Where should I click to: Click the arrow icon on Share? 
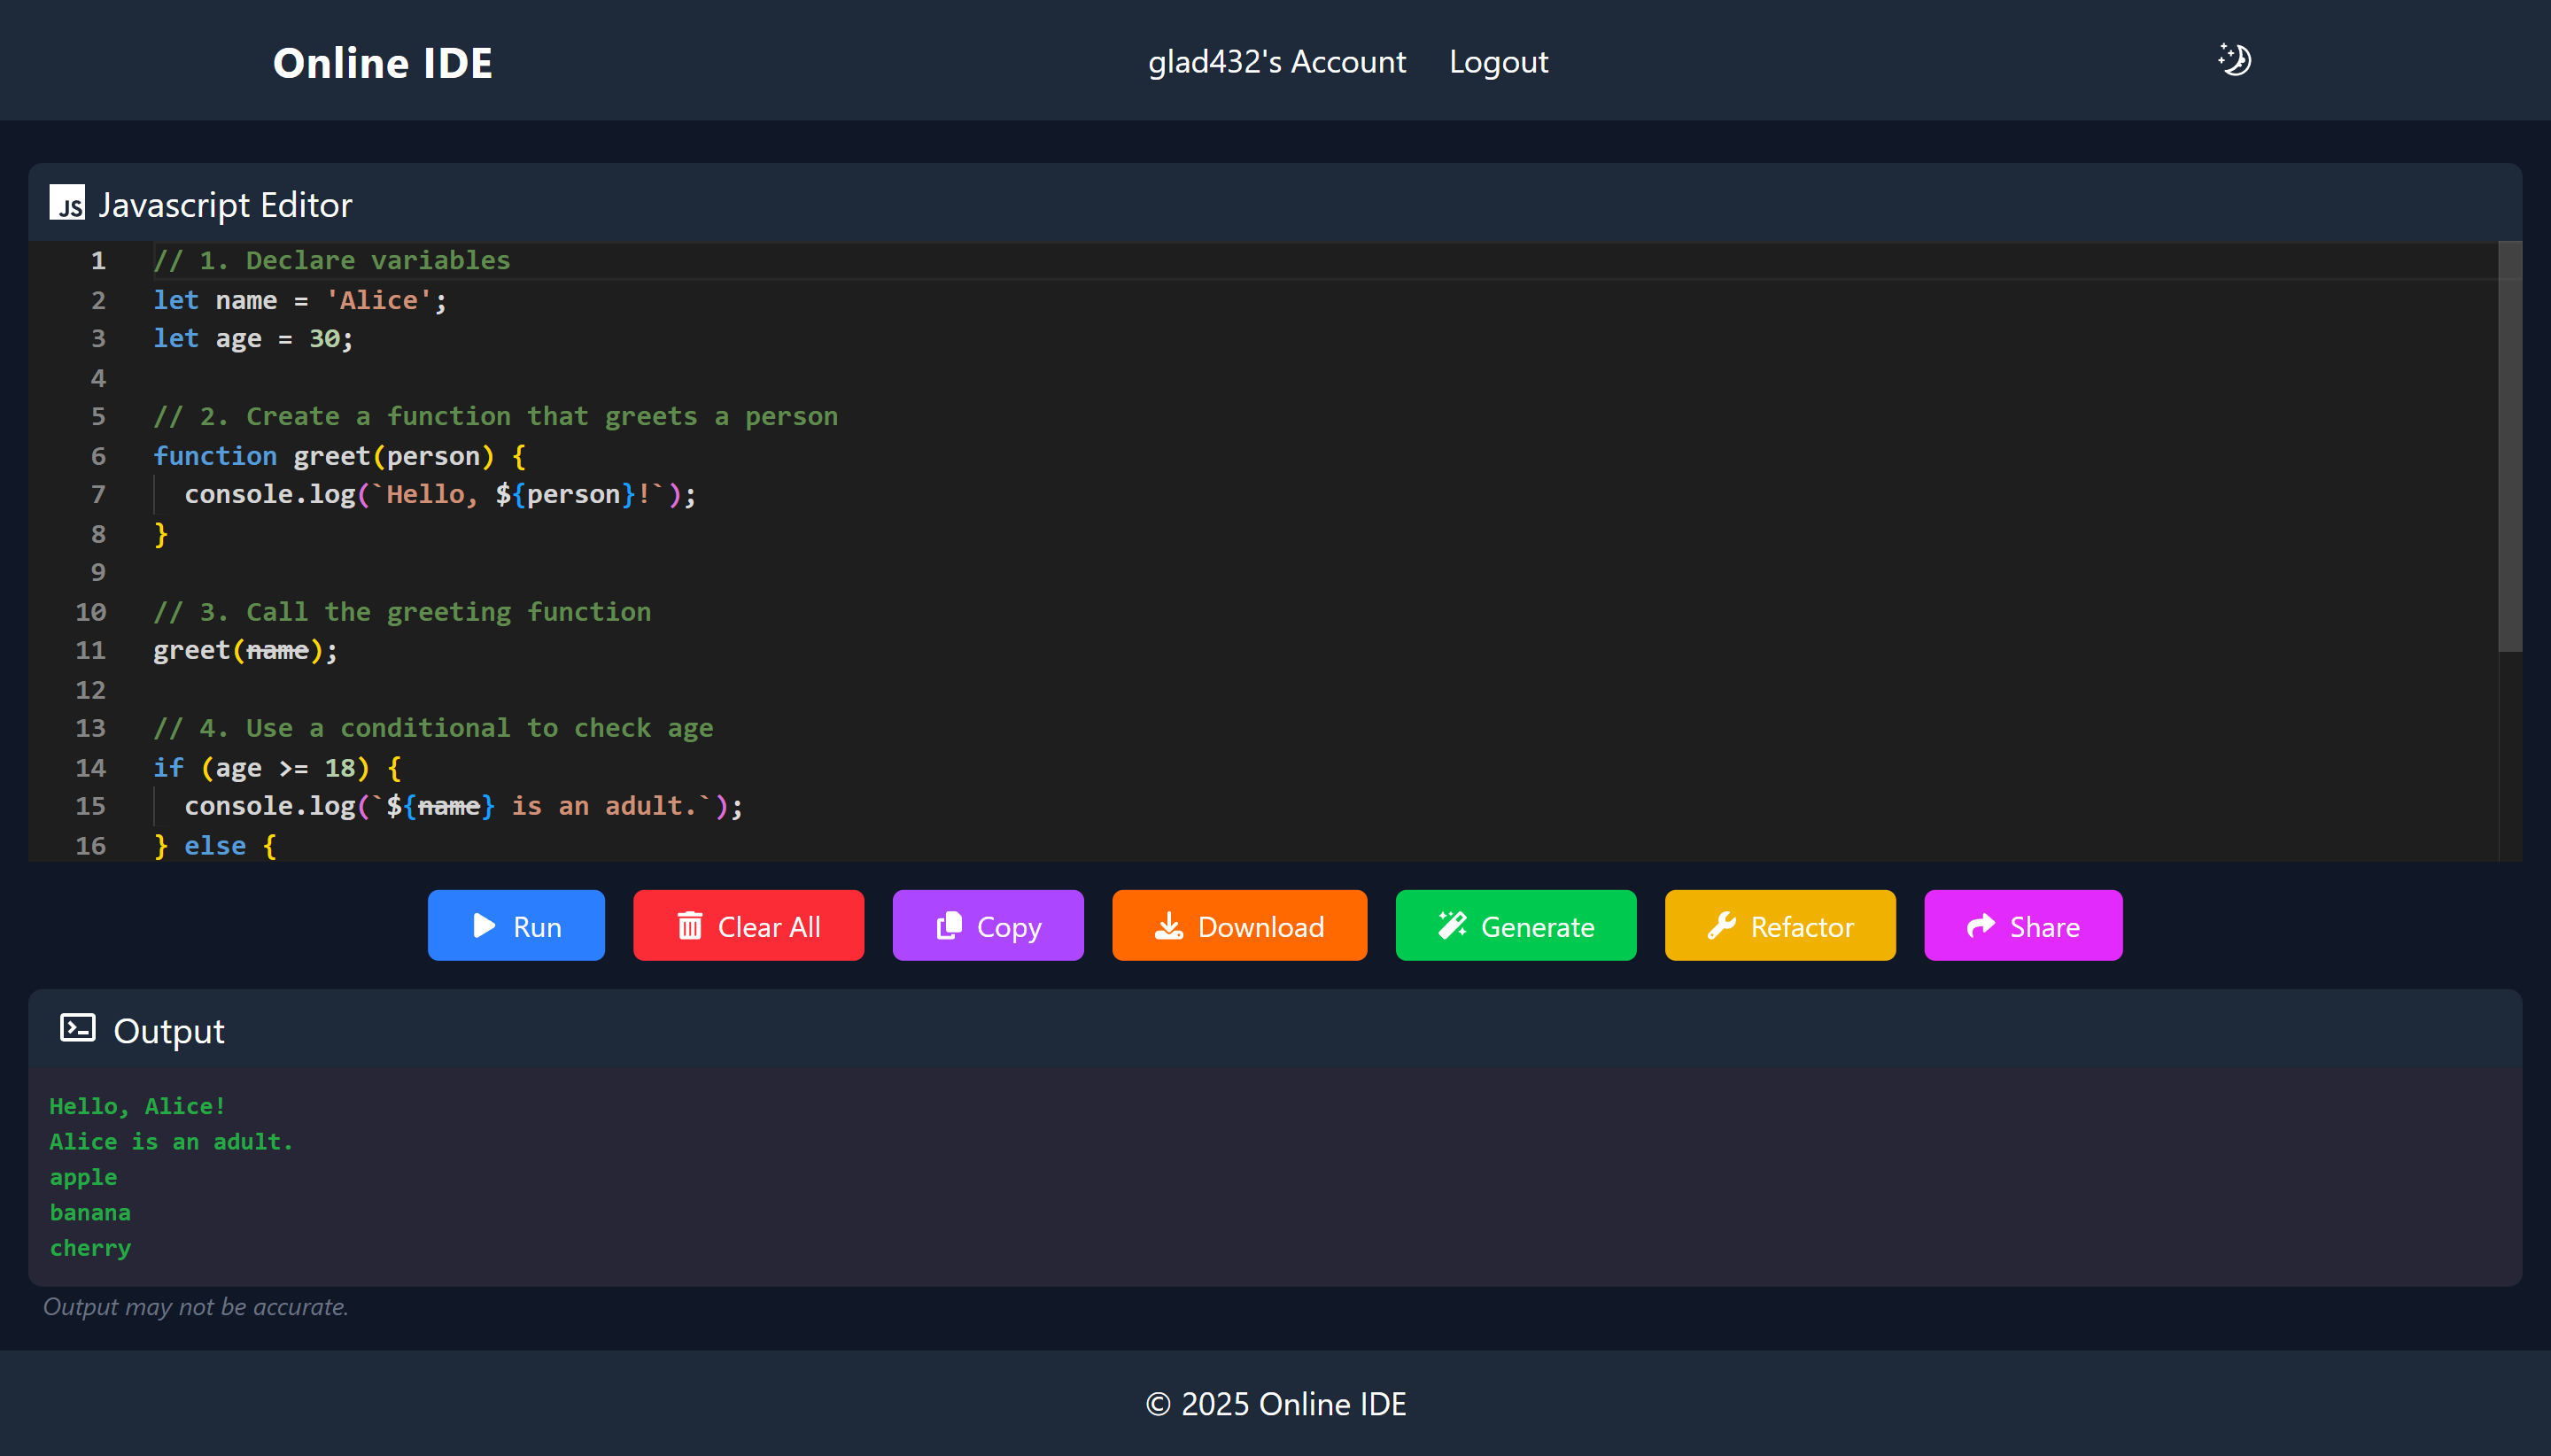[x=1981, y=926]
